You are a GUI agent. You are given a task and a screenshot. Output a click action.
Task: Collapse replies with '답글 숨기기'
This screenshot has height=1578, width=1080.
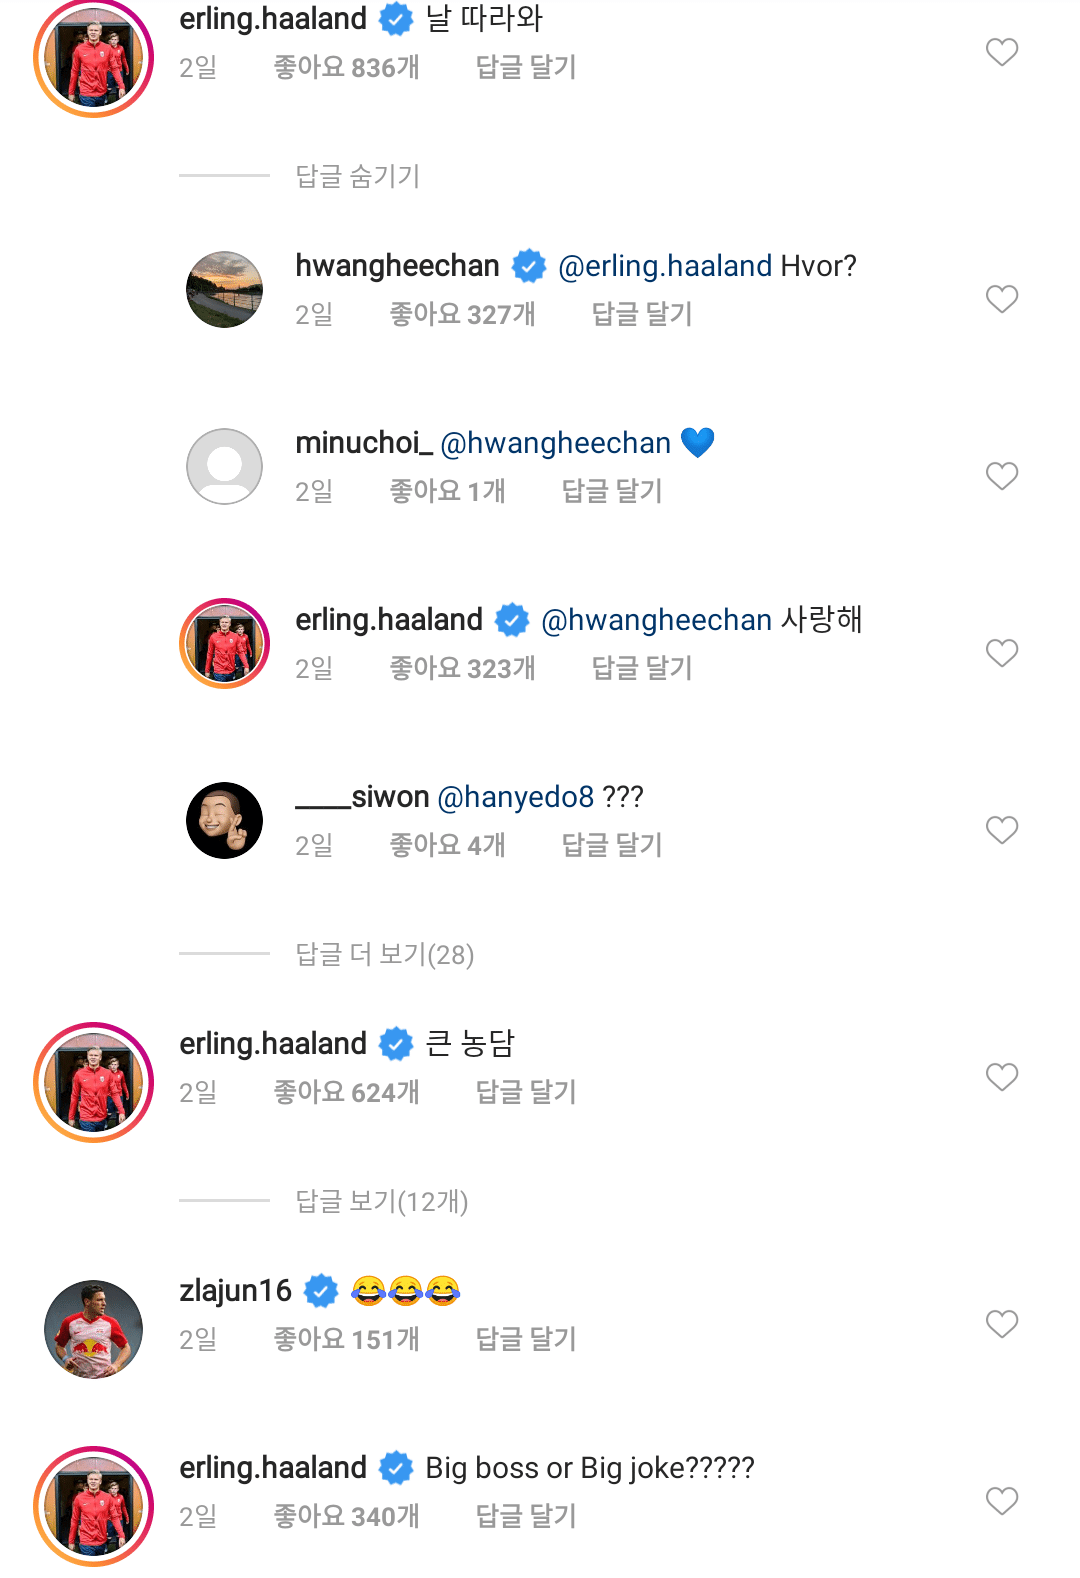point(357,177)
